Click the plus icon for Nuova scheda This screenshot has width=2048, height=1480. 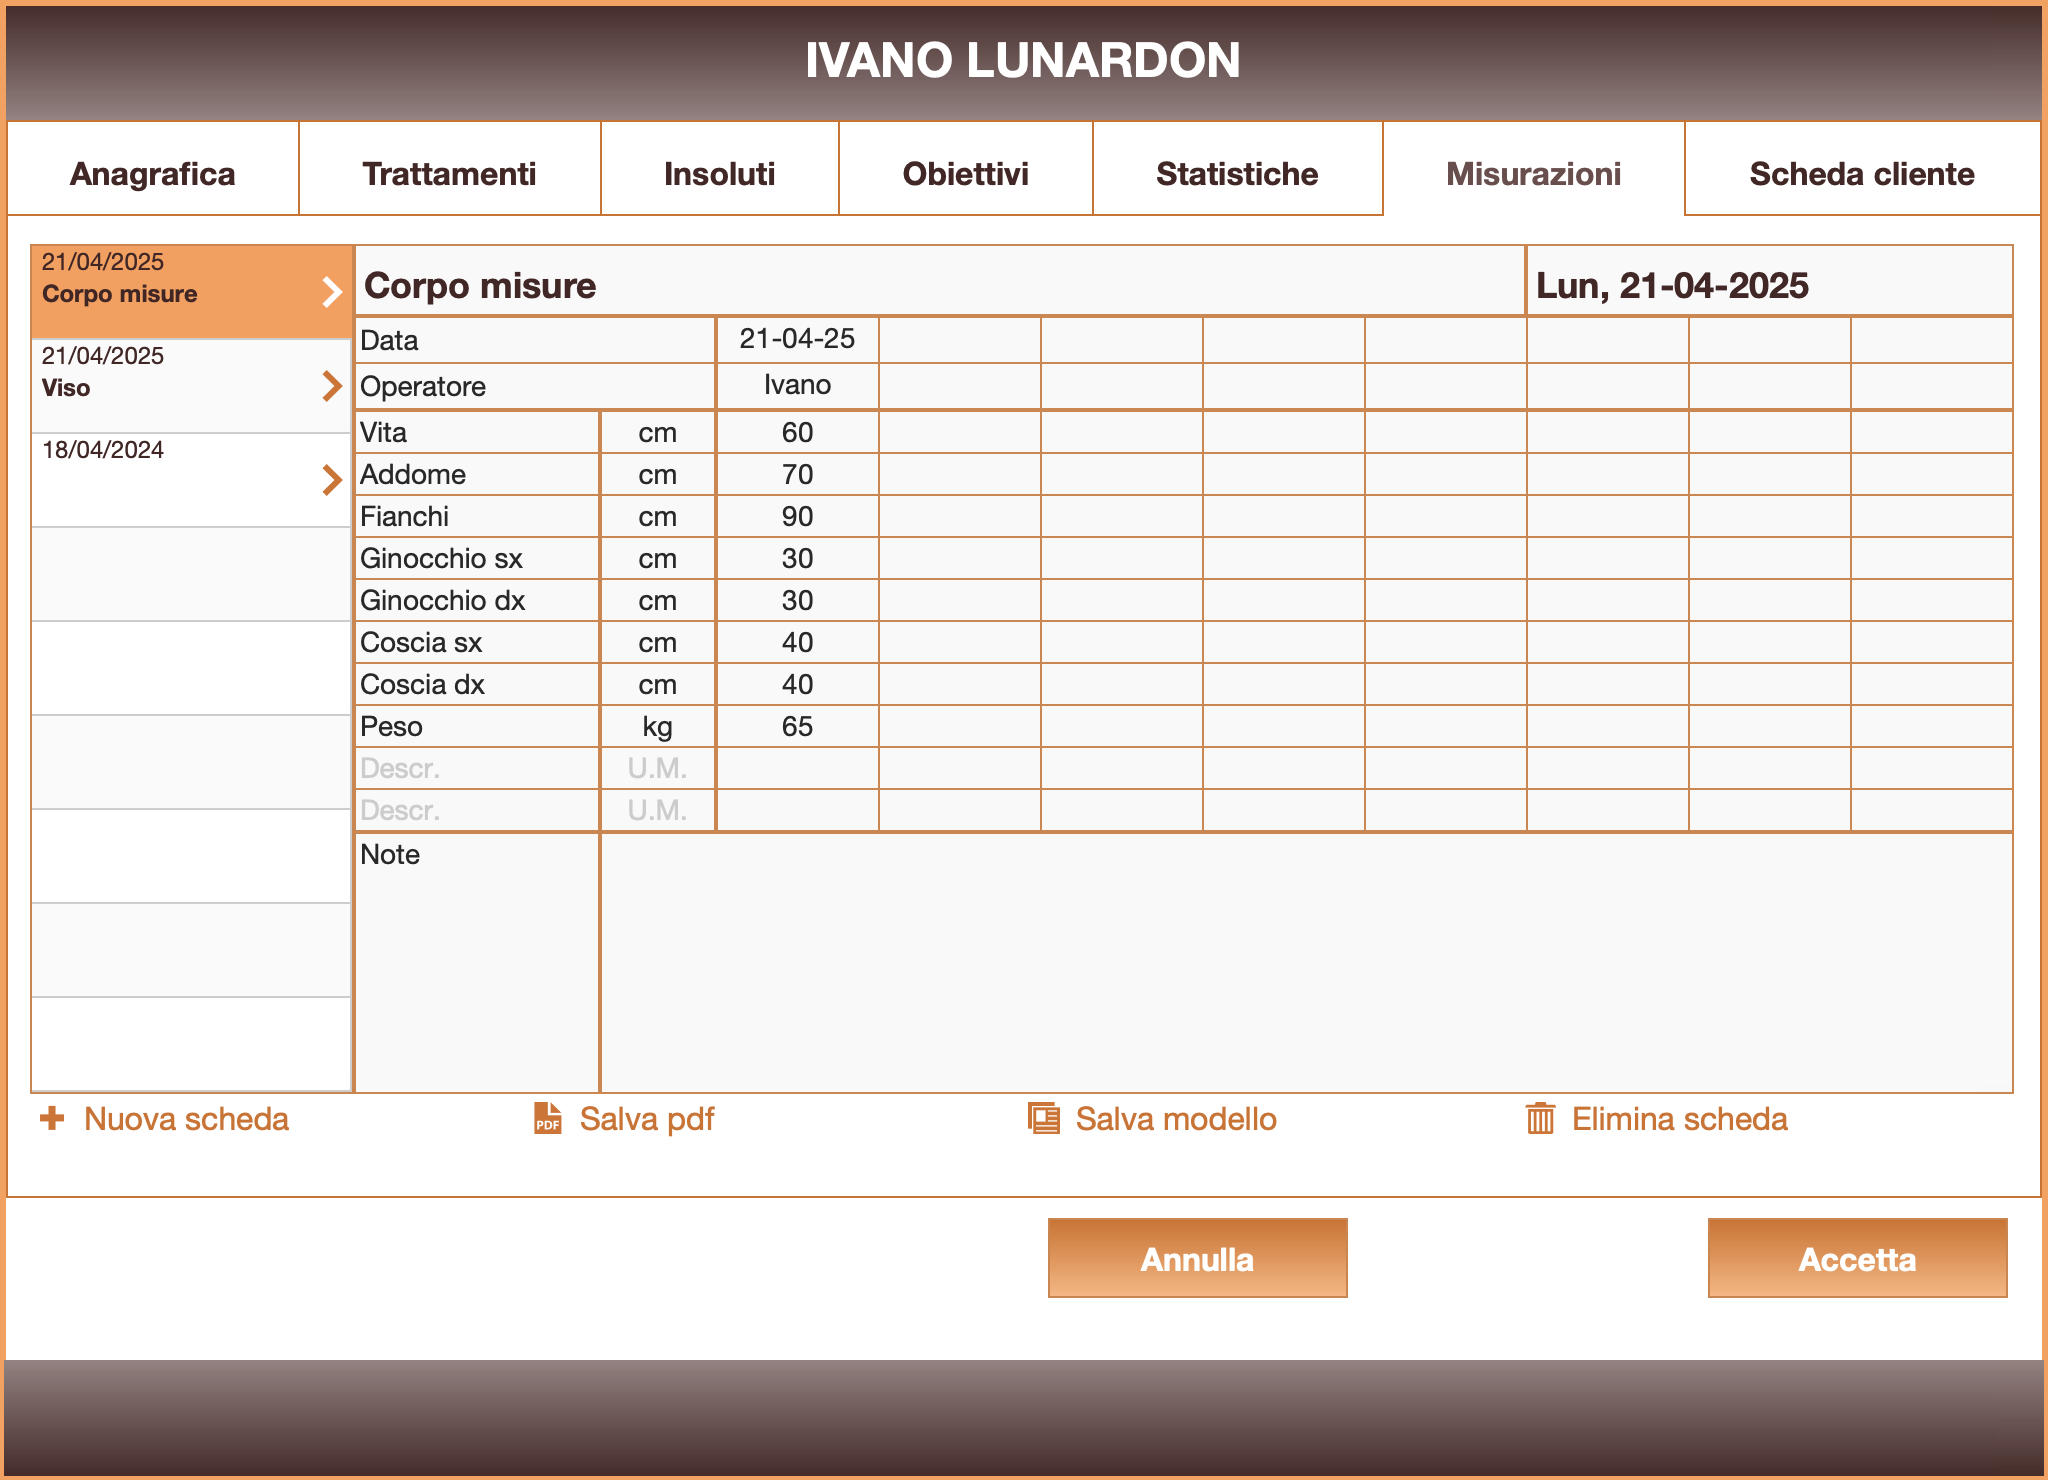52,1118
